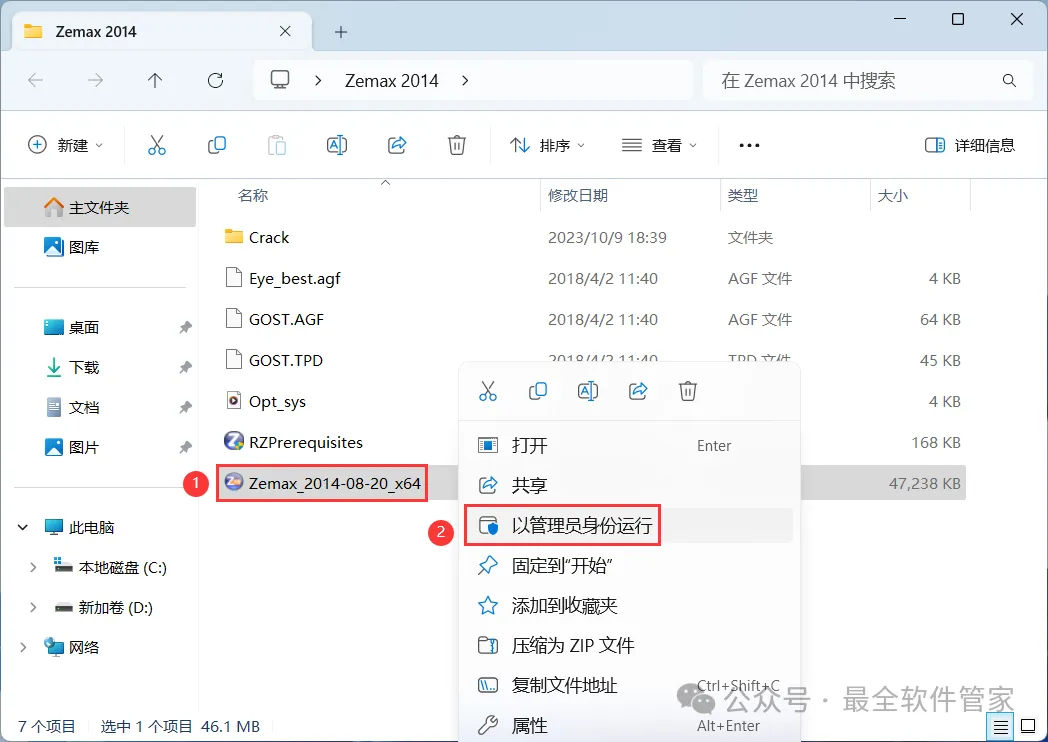Viewport: 1048px width, 742px height.
Task: Click the Rename icon in the context menu
Action: [587, 391]
